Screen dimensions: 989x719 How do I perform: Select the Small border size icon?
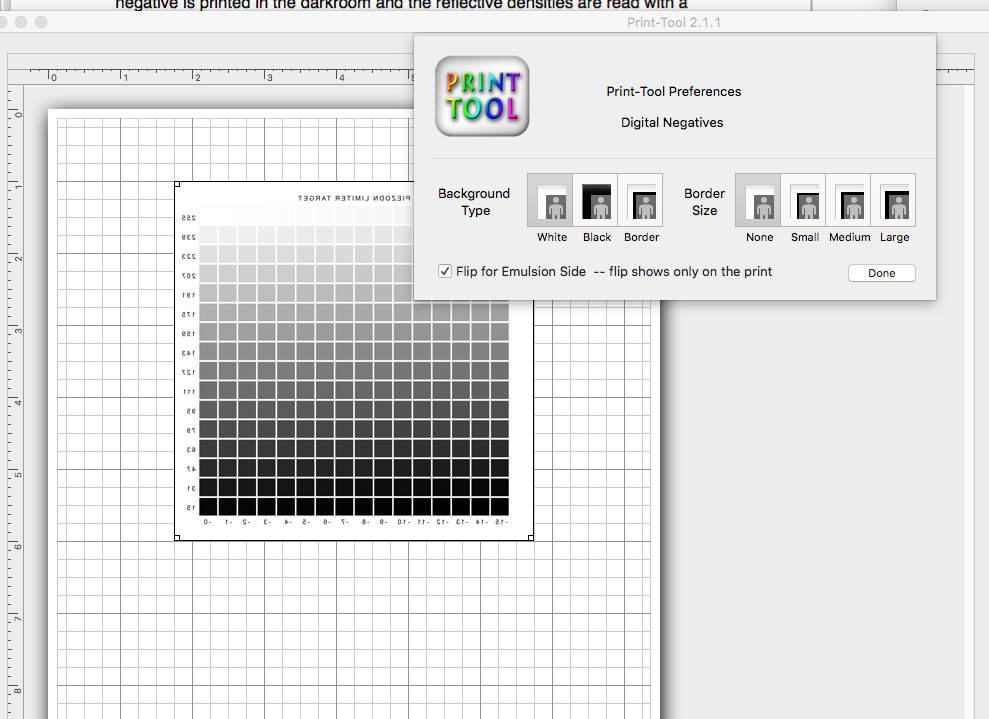804,200
